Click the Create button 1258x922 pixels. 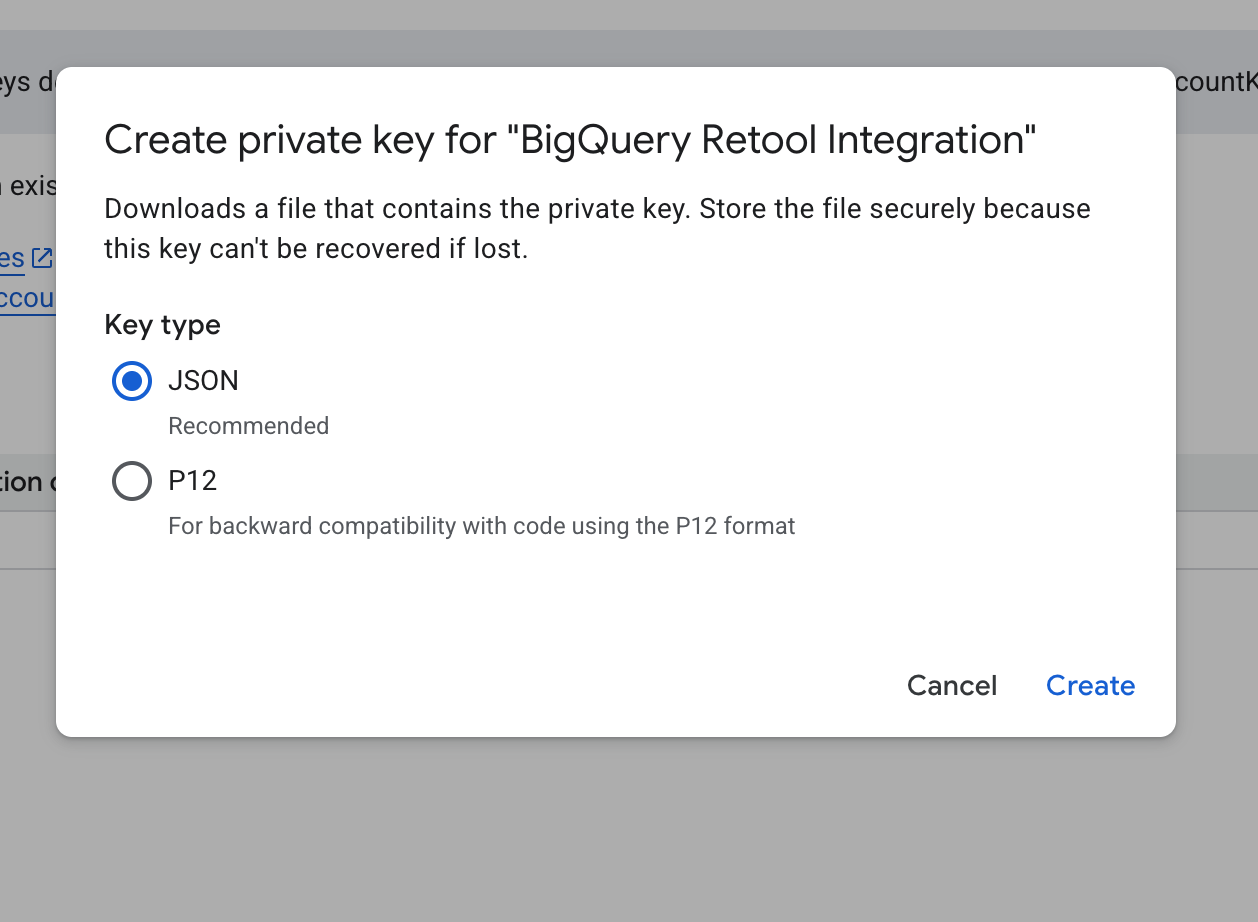(1090, 685)
